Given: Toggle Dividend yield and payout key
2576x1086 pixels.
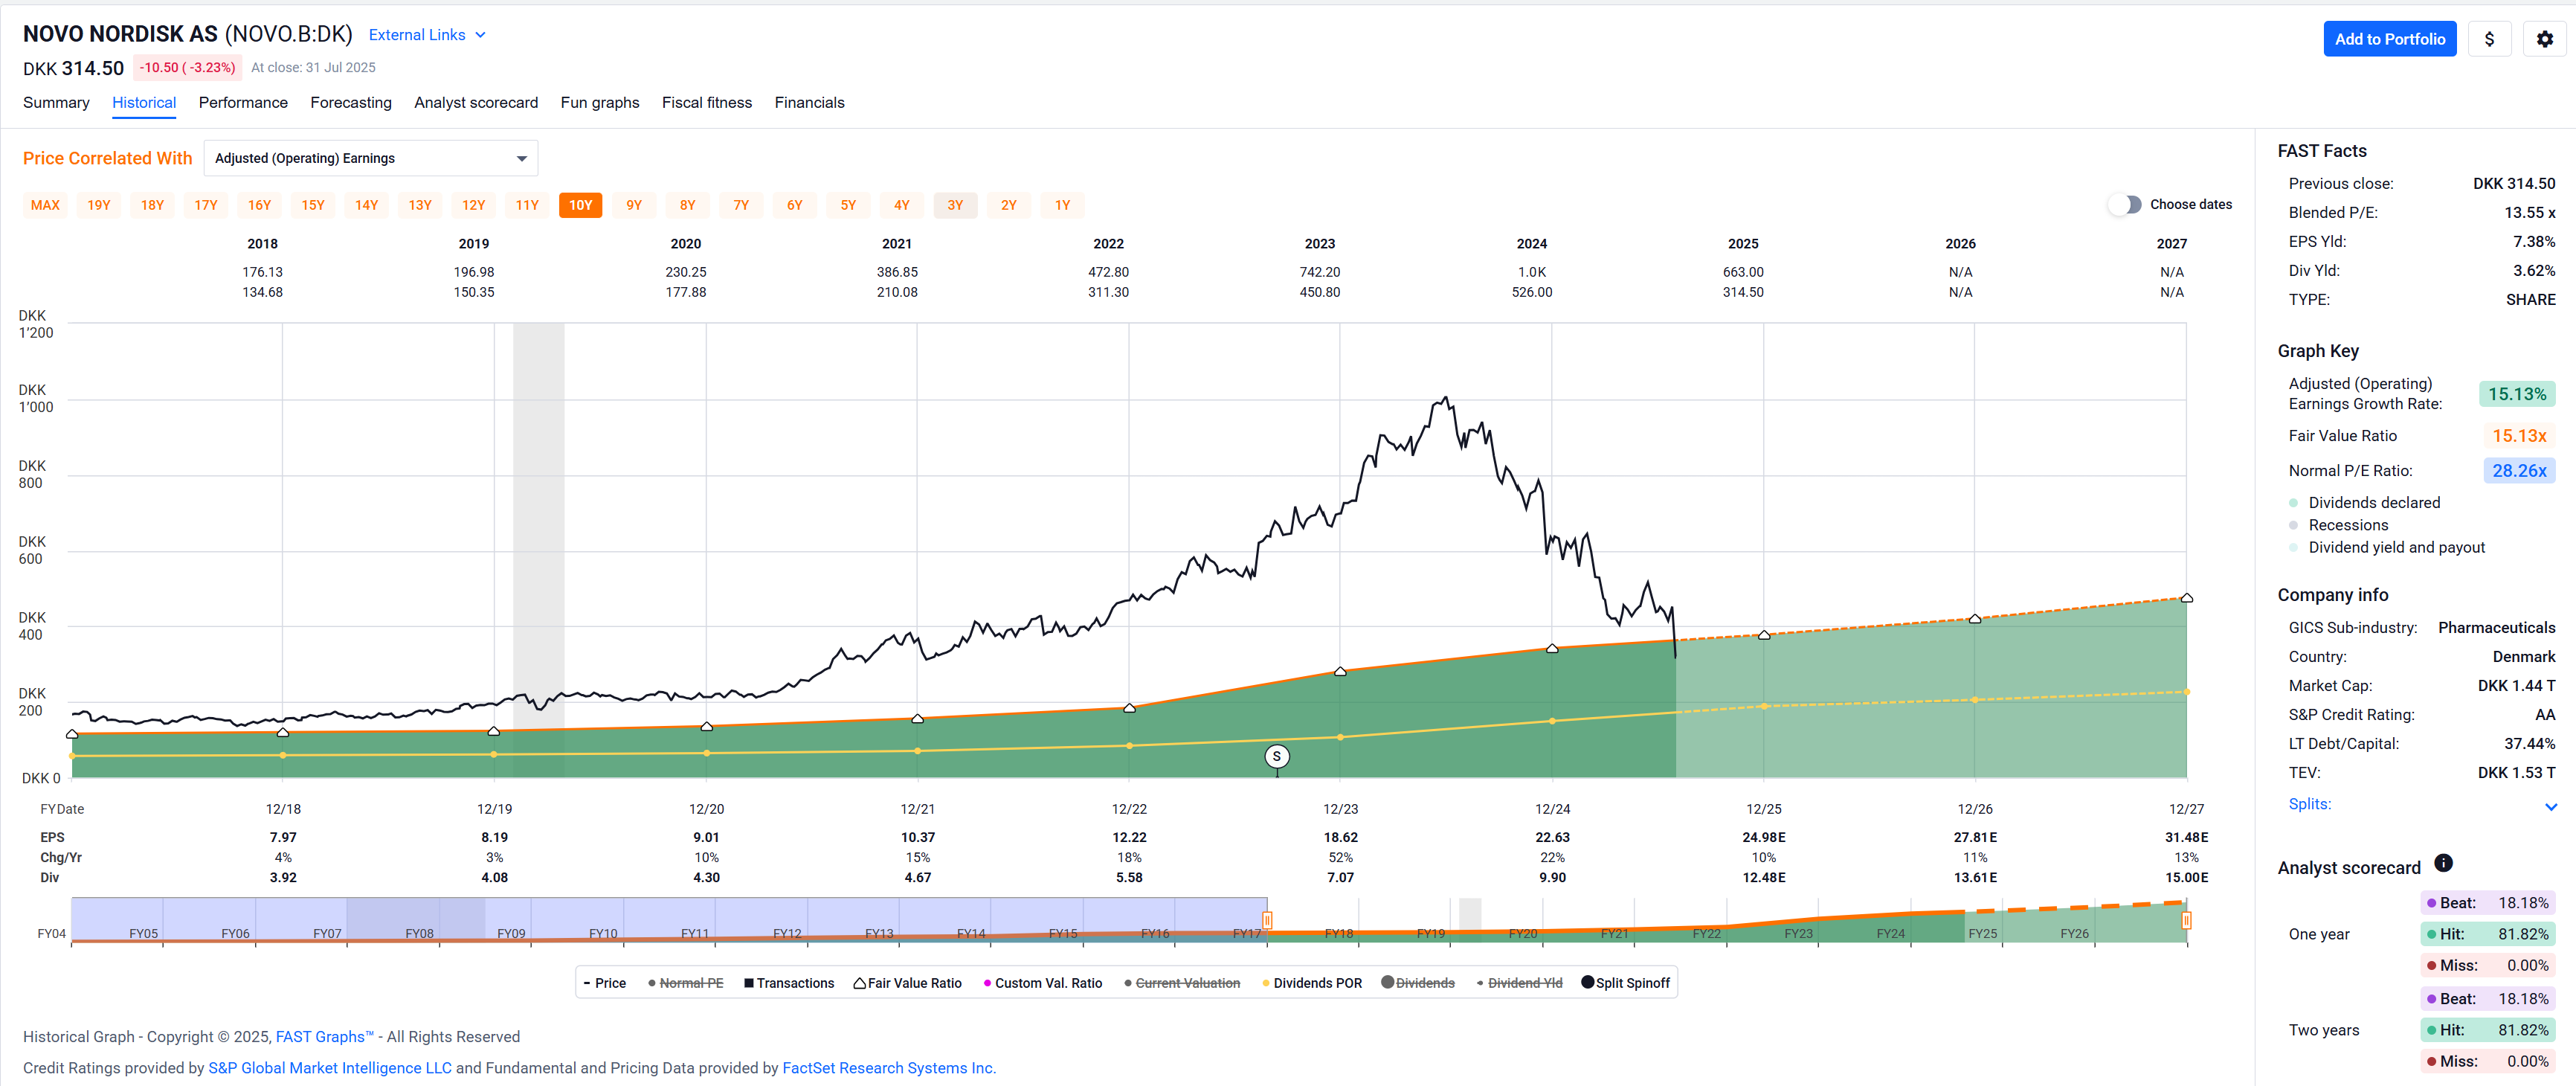Looking at the screenshot, I should coord(2387,547).
